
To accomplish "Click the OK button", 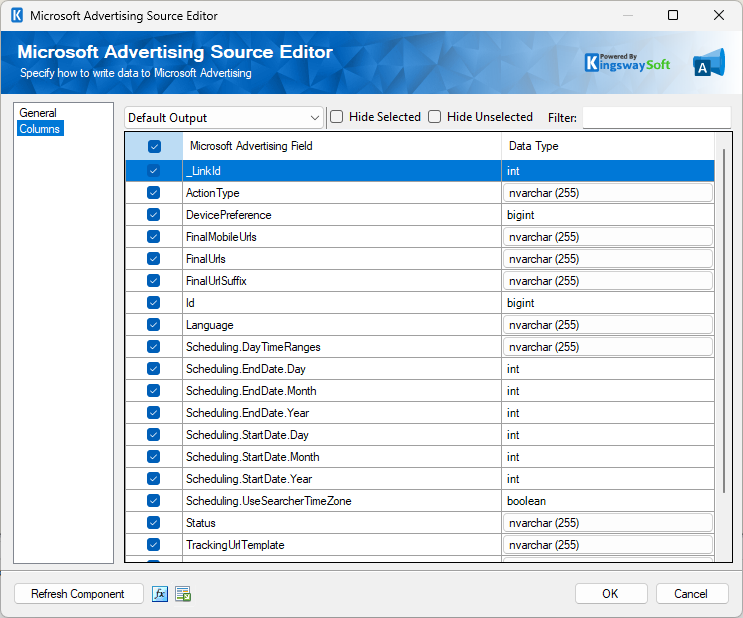I will [610, 594].
